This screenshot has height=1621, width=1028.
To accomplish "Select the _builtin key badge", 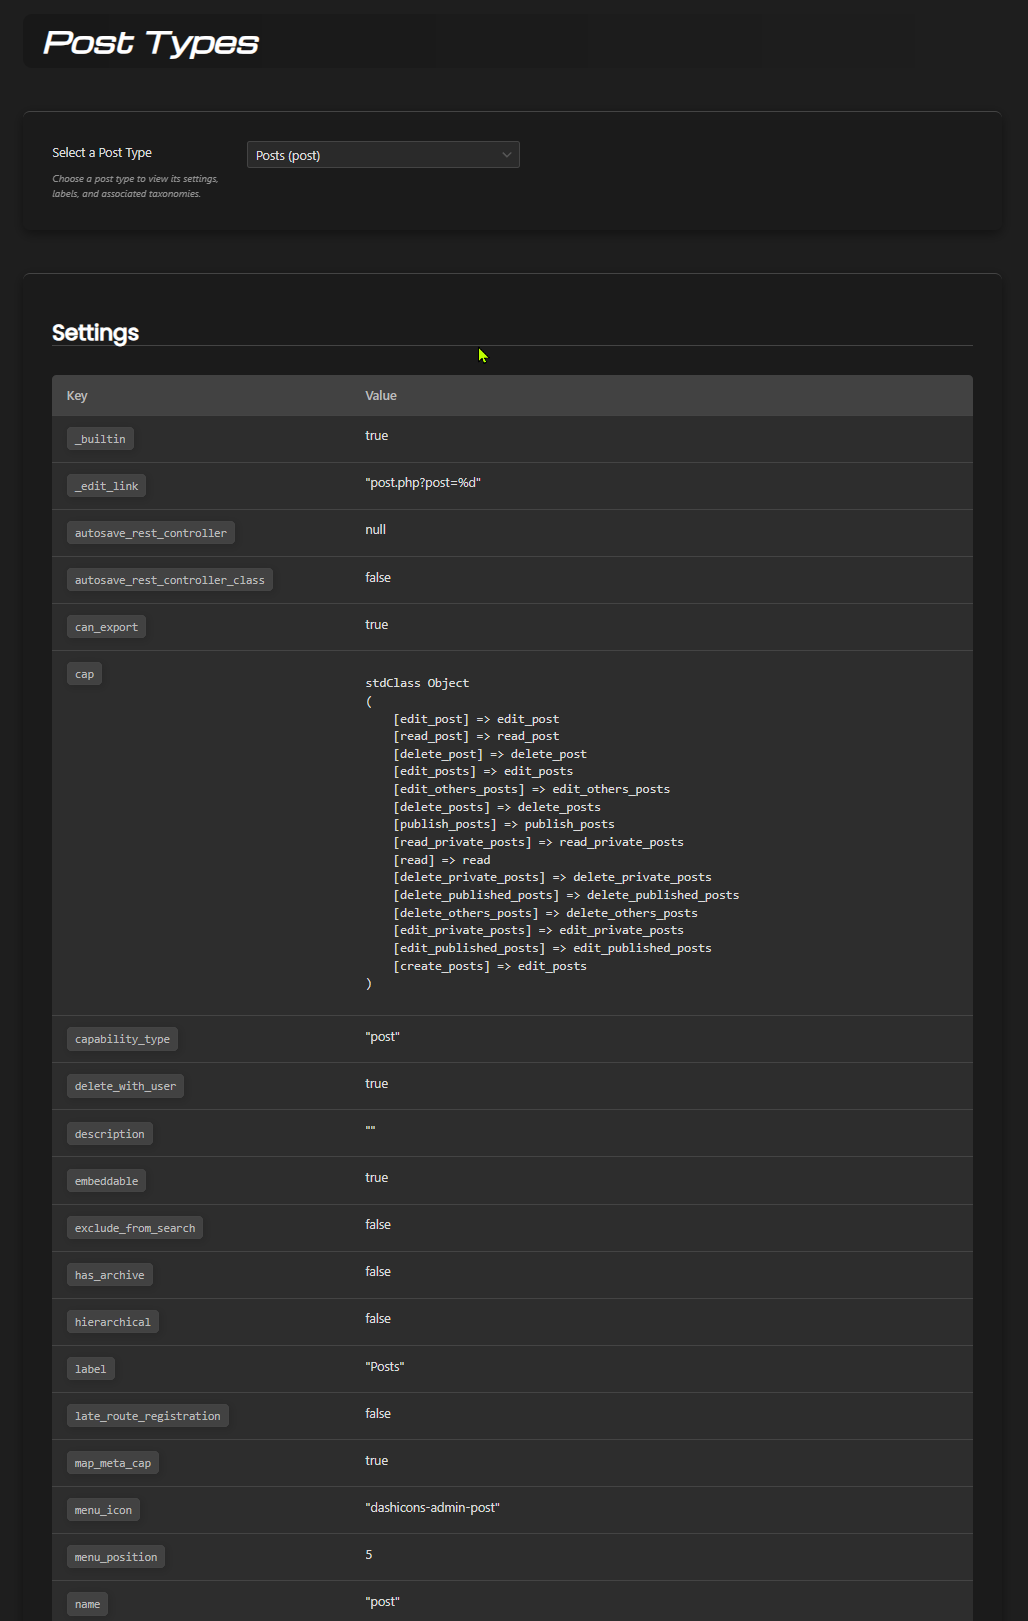I will (100, 439).
